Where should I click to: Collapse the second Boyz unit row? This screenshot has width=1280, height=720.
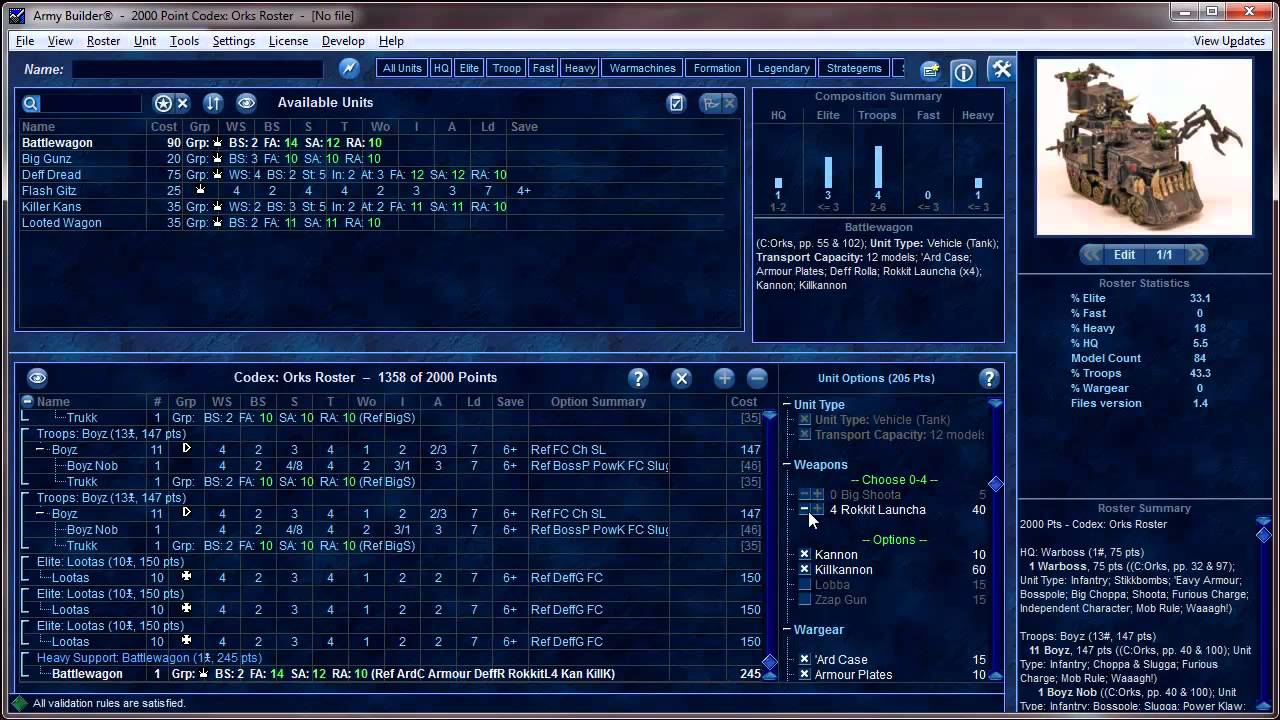41,514
